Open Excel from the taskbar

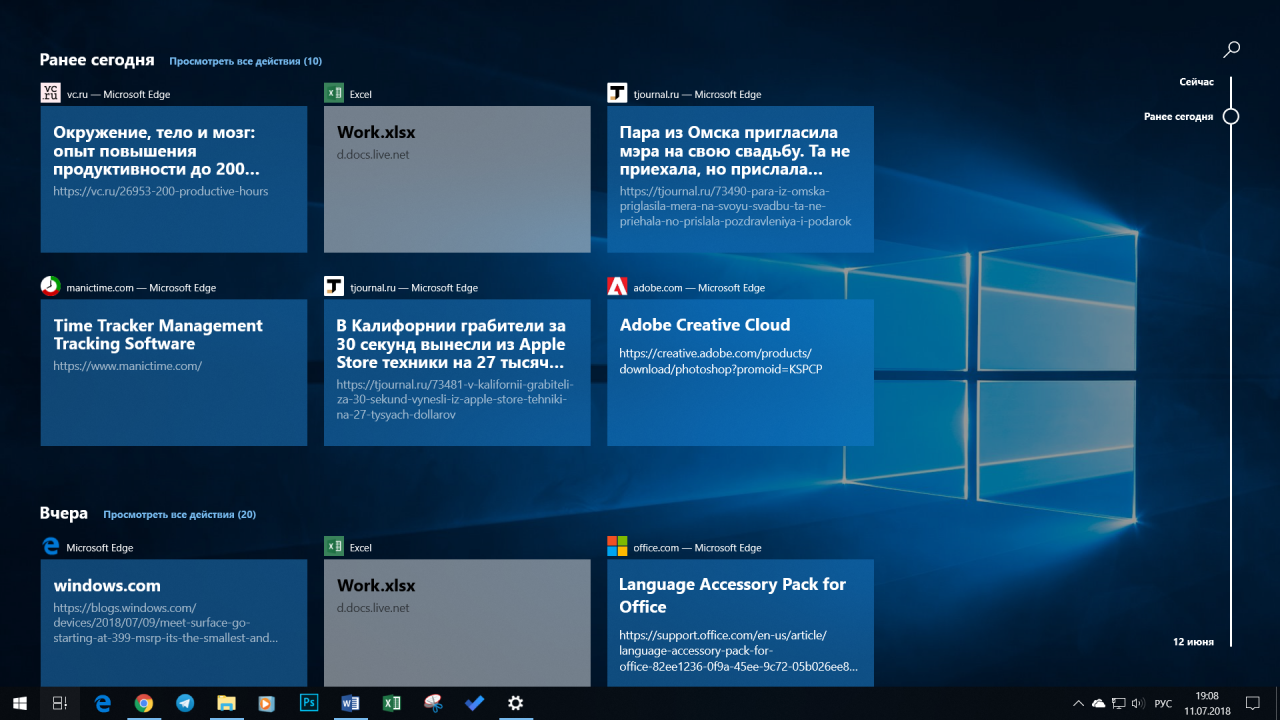point(391,703)
